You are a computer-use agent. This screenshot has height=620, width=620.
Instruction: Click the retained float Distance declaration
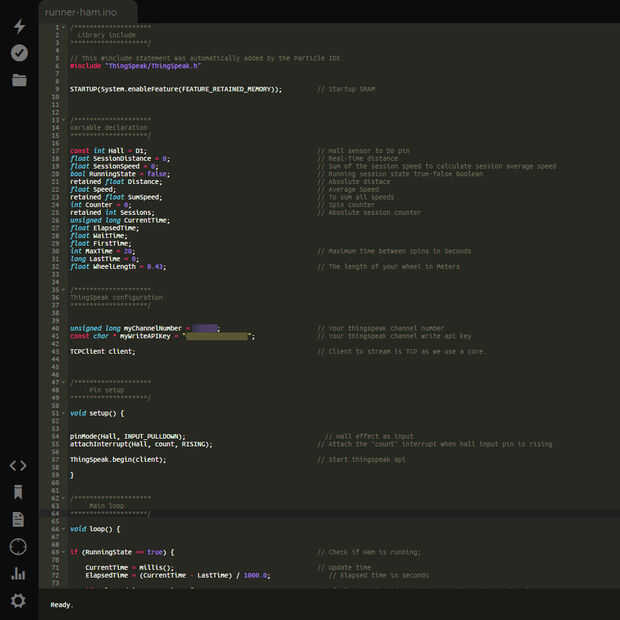116,182
